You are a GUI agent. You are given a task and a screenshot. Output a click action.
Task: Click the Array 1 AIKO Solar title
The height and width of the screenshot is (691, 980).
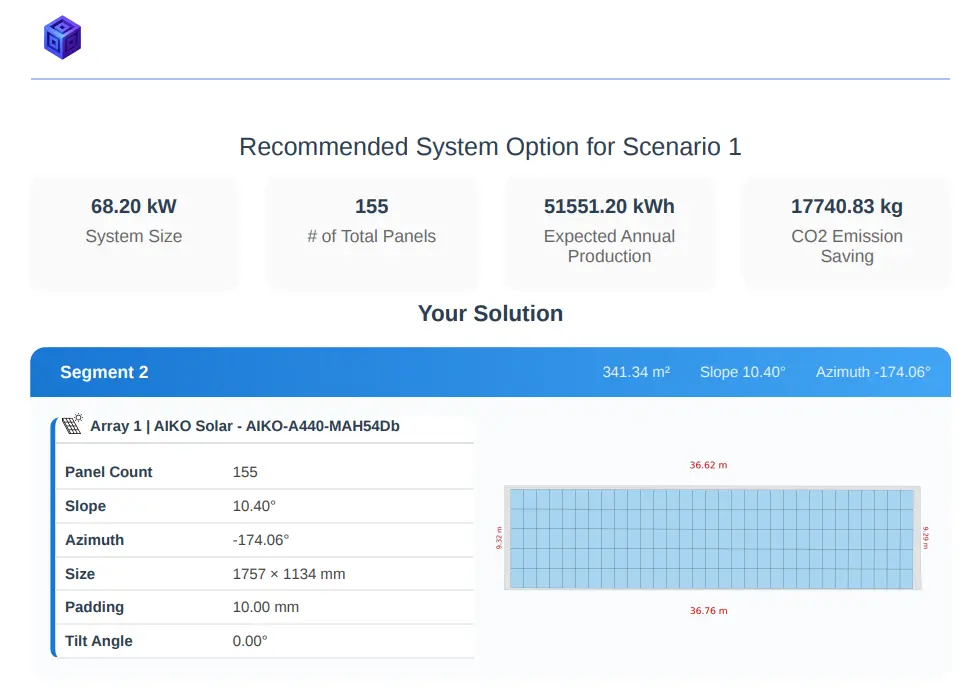coord(245,426)
